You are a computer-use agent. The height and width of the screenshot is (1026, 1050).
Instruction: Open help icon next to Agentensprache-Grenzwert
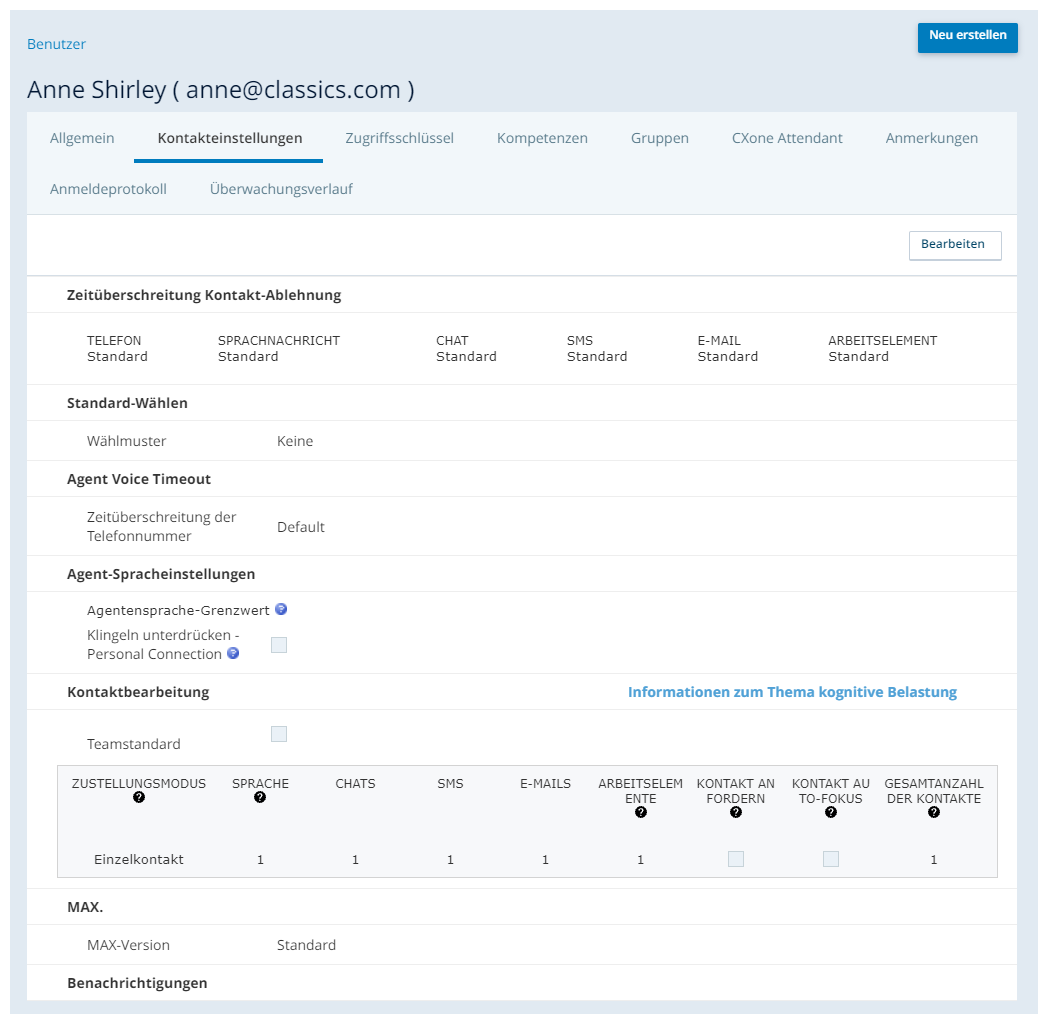(281, 609)
